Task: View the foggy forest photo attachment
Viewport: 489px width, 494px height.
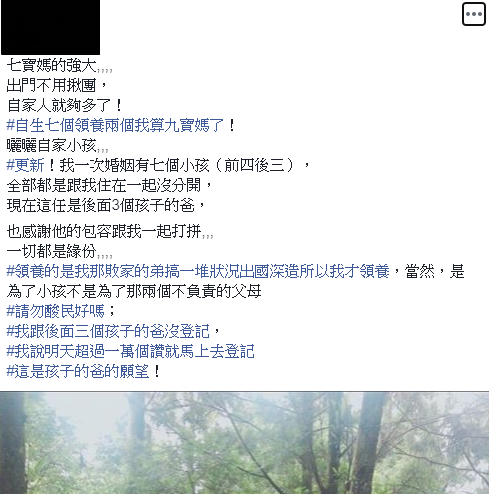Action: tap(244, 443)
